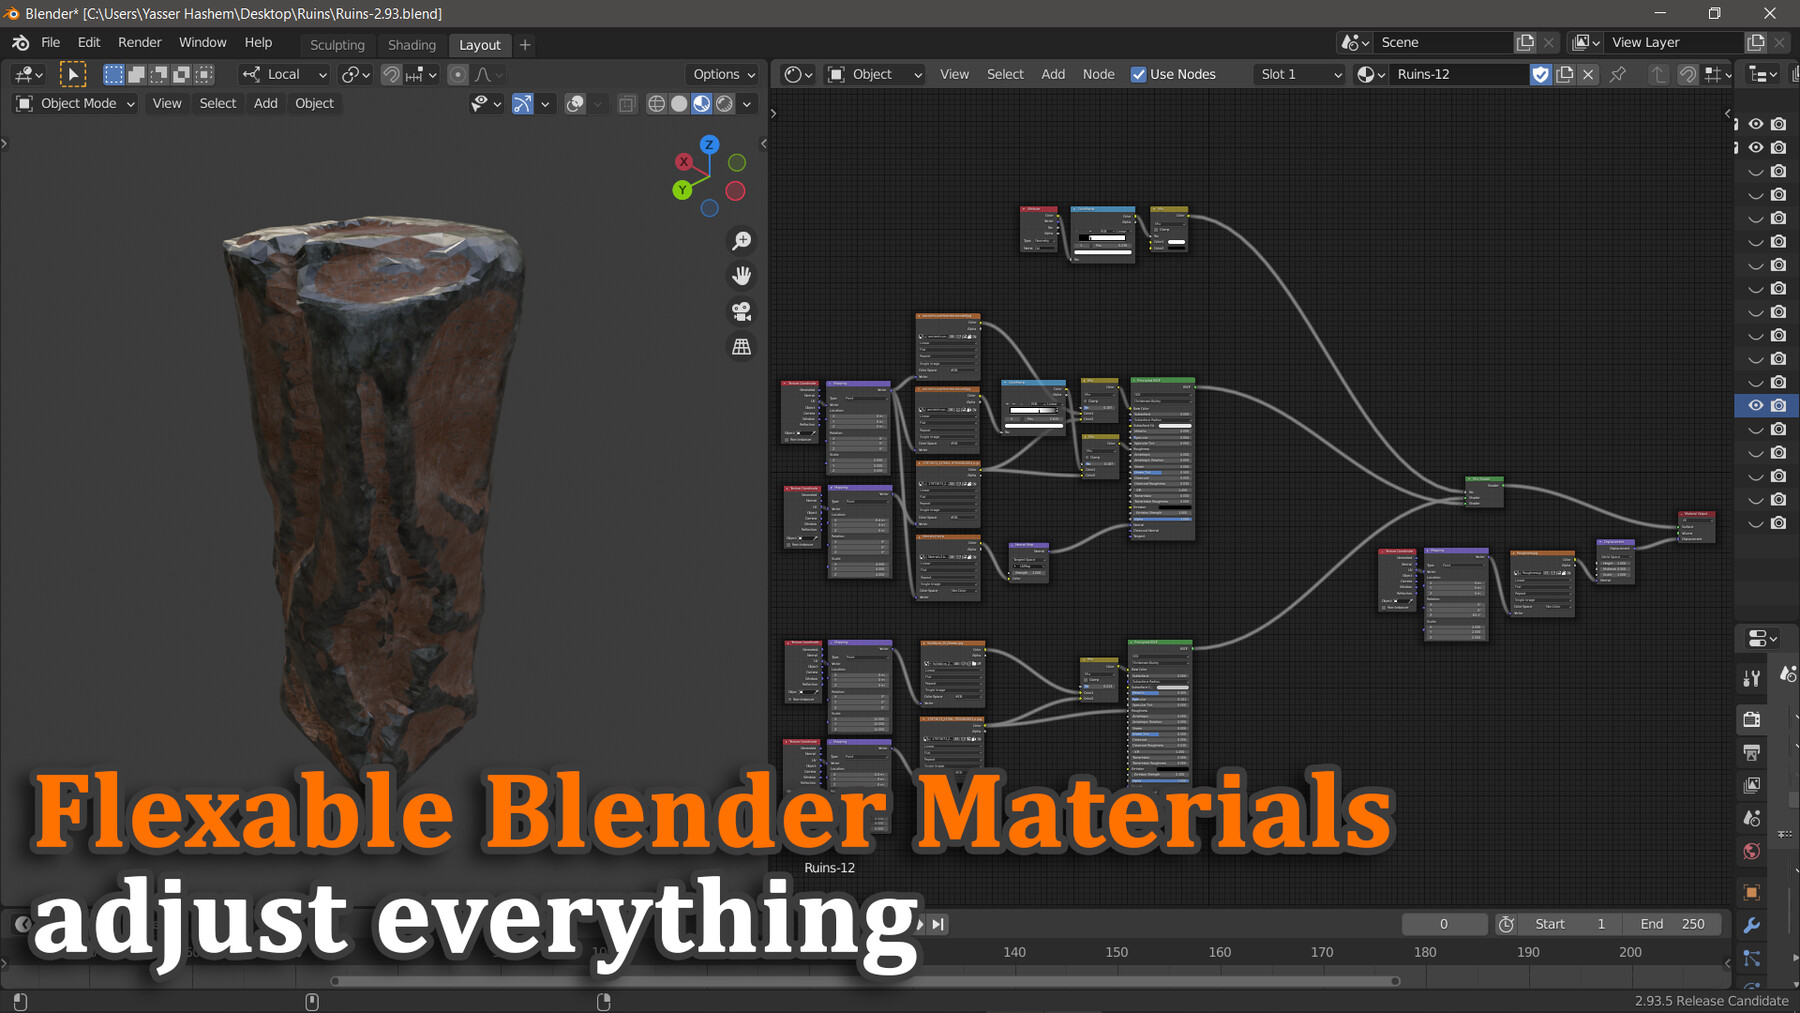Click New View Layer icon beside View Layer

(x=1756, y=42)
